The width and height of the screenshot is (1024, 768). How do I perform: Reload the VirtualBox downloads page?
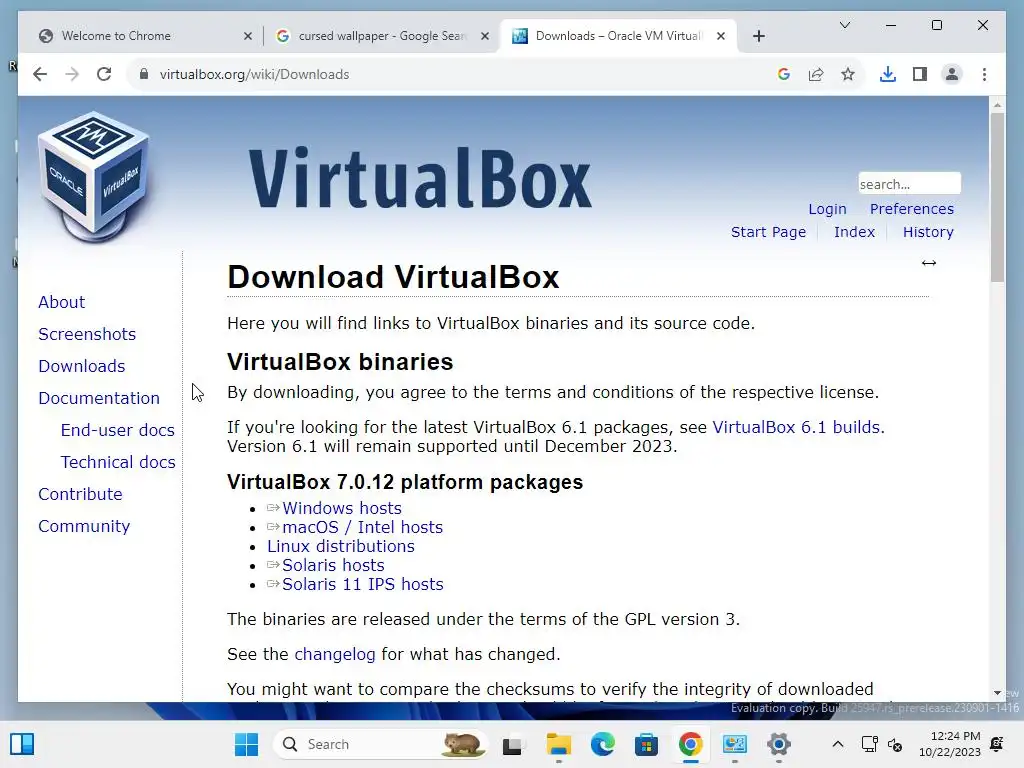point(104,74)
